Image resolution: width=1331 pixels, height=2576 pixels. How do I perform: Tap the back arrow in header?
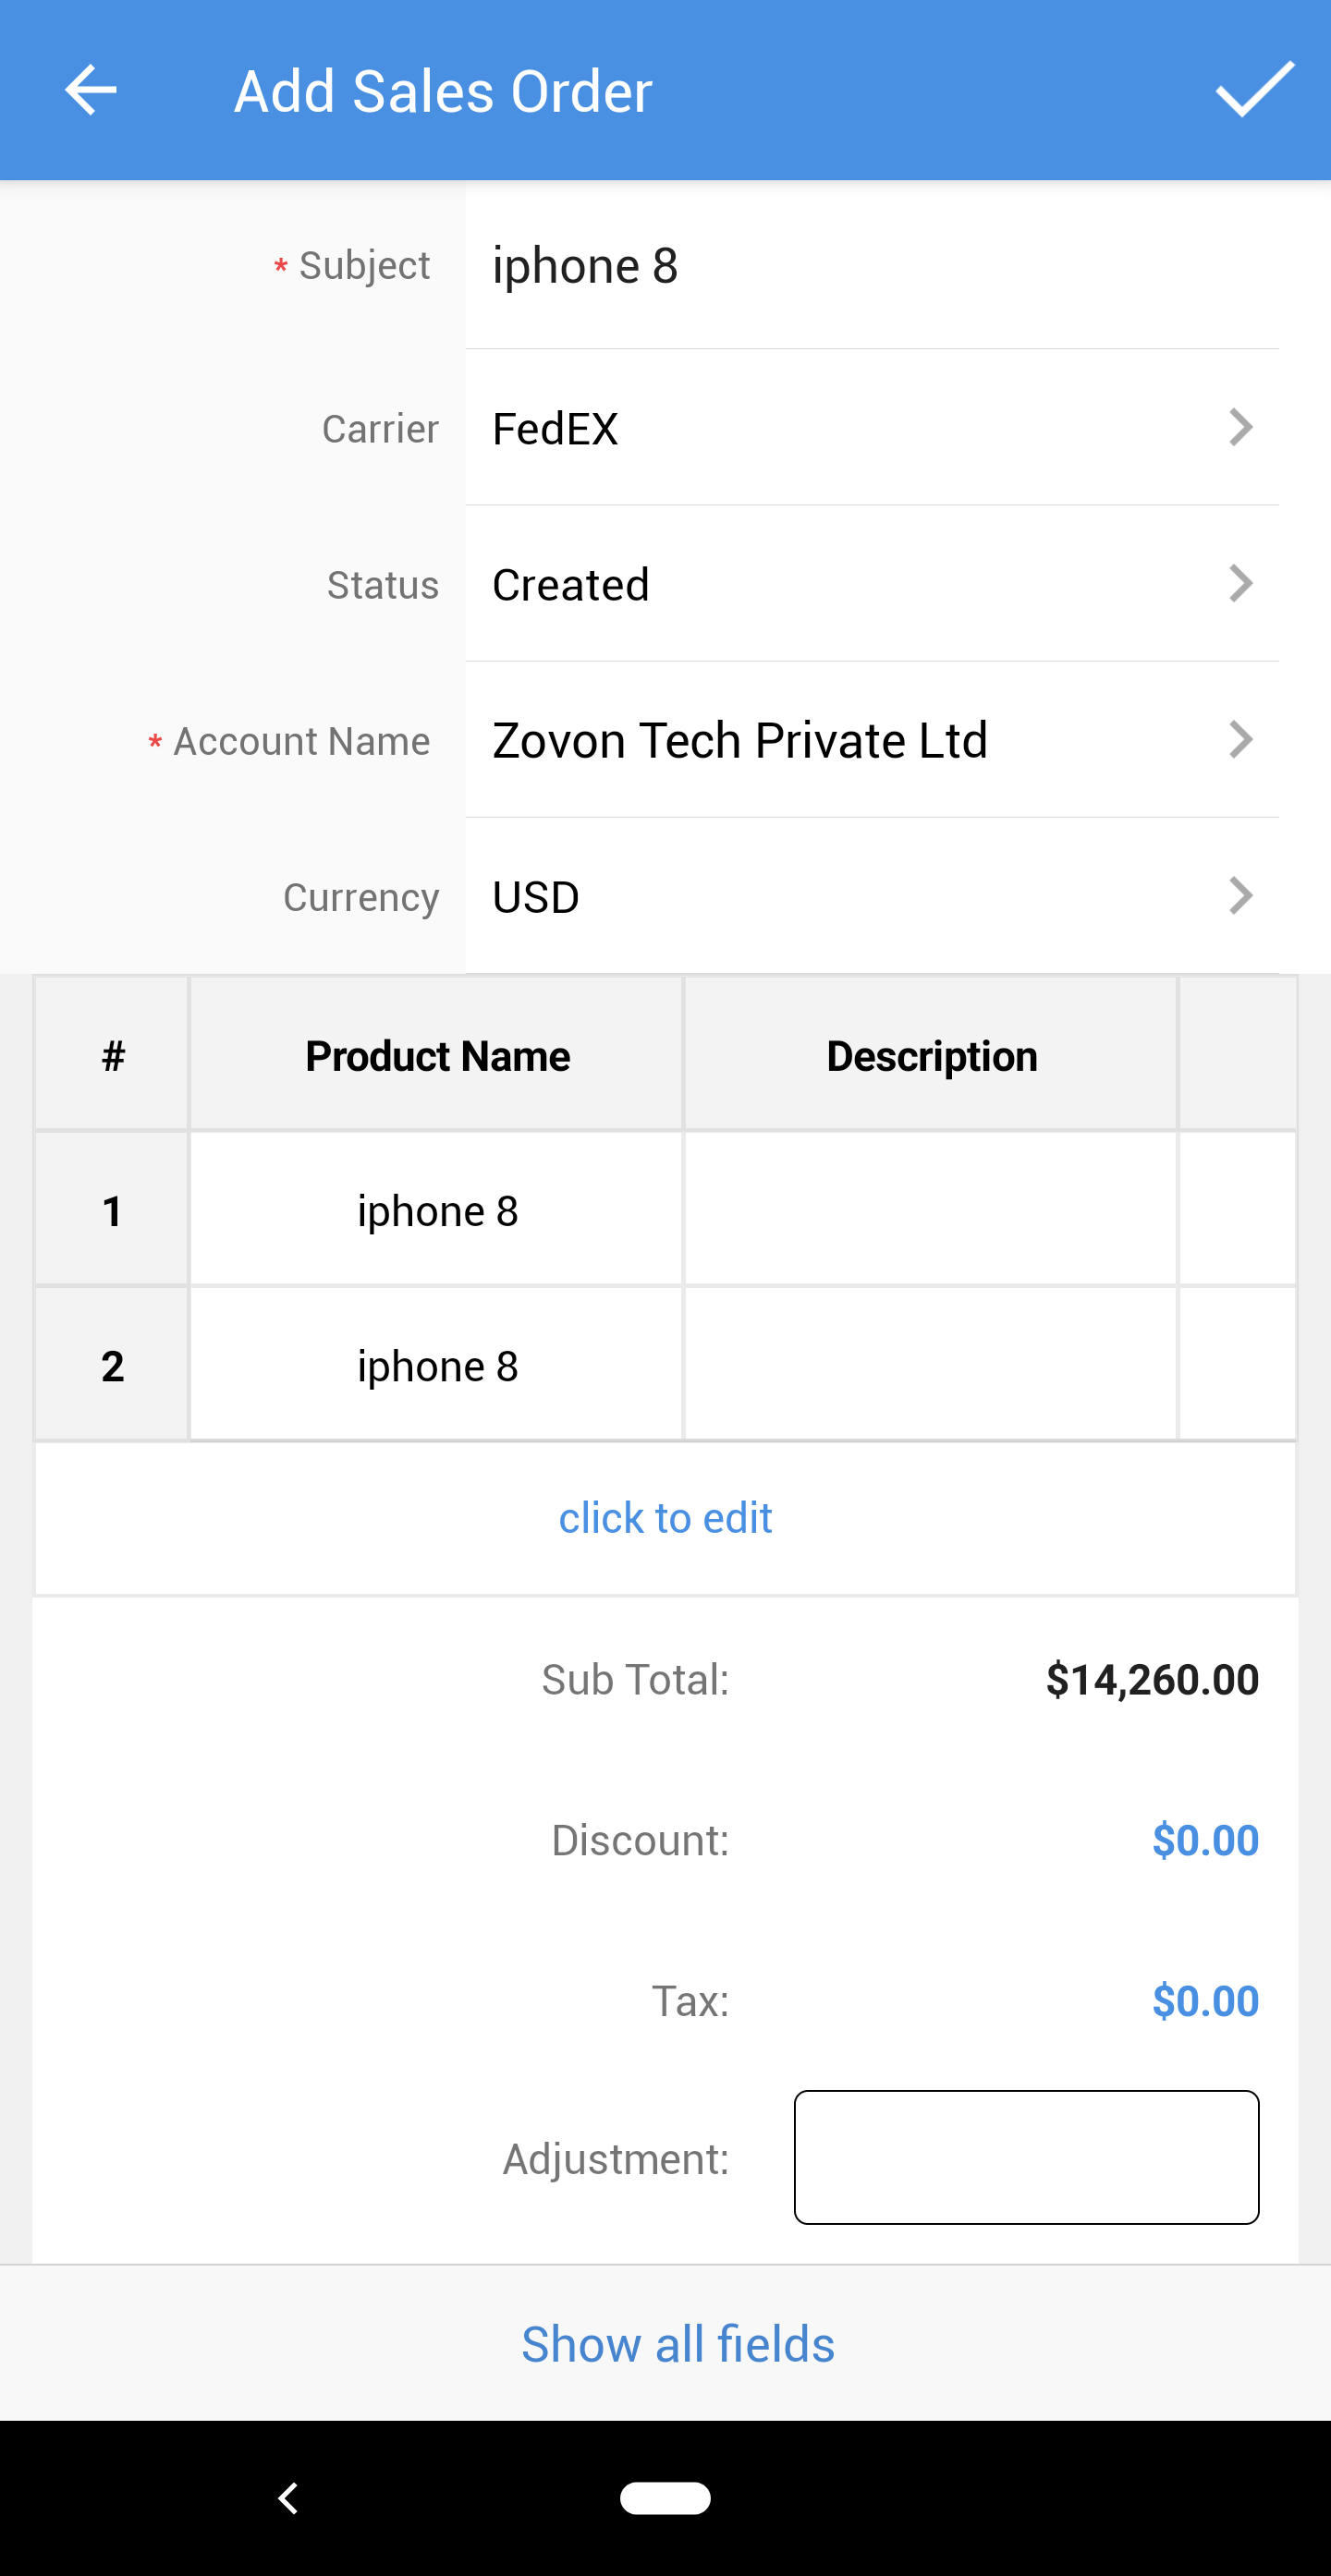point(91,91)
